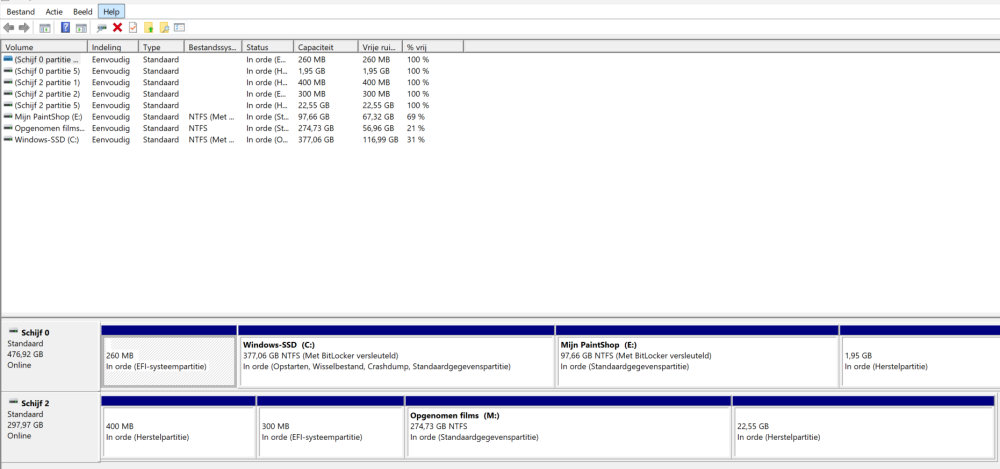1000x469 pixels.
Task: Open the blue question mark Help icon
Action: 65,27
